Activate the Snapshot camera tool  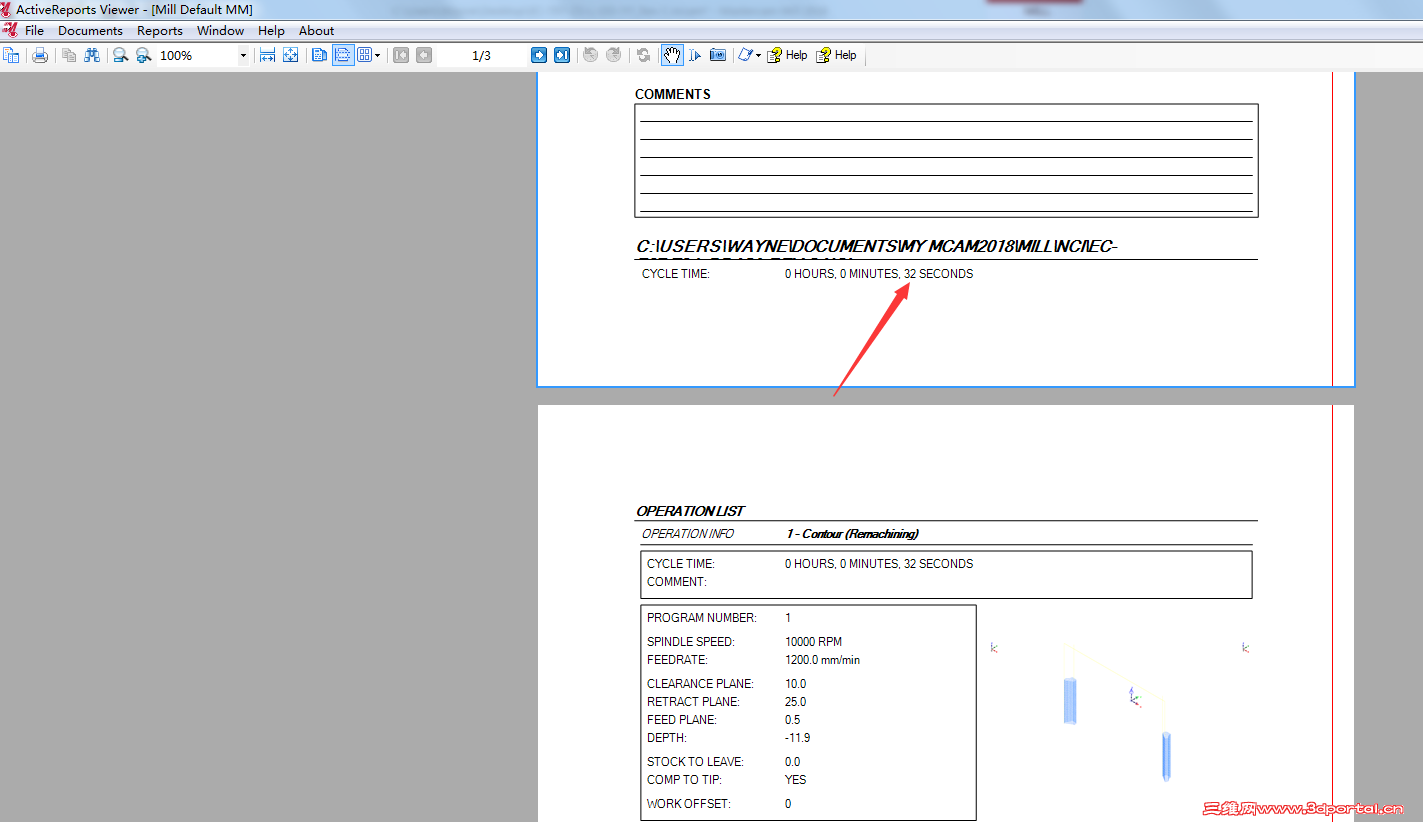[718, 55]
